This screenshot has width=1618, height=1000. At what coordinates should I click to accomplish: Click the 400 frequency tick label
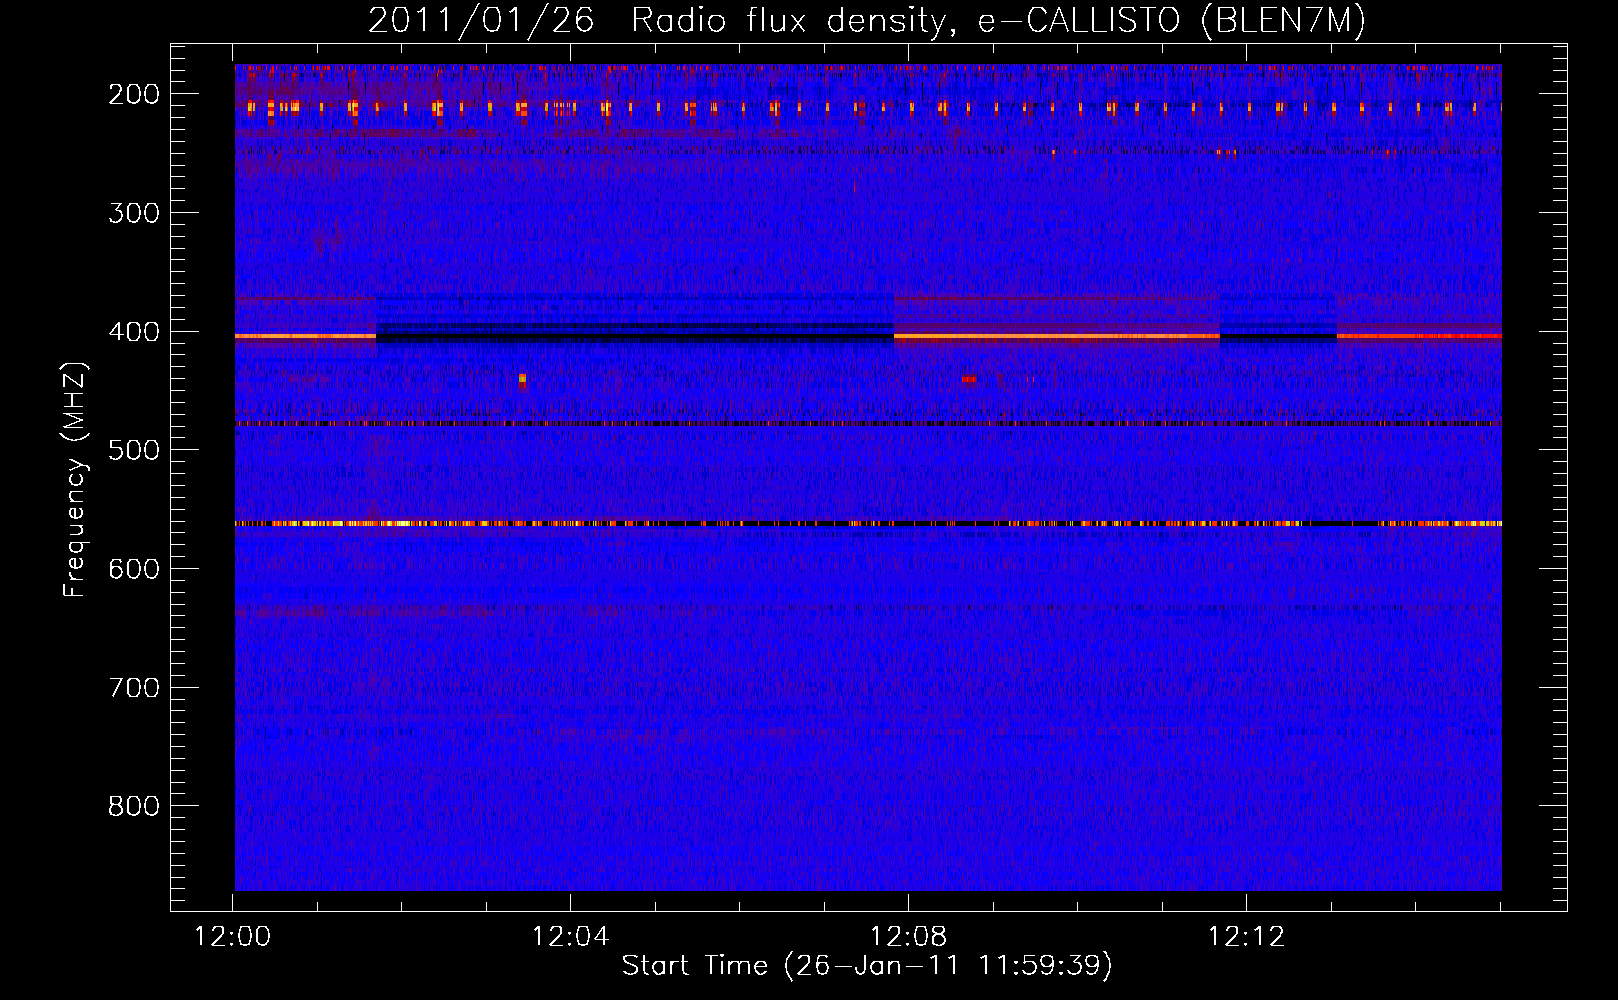tap(133, 331)
